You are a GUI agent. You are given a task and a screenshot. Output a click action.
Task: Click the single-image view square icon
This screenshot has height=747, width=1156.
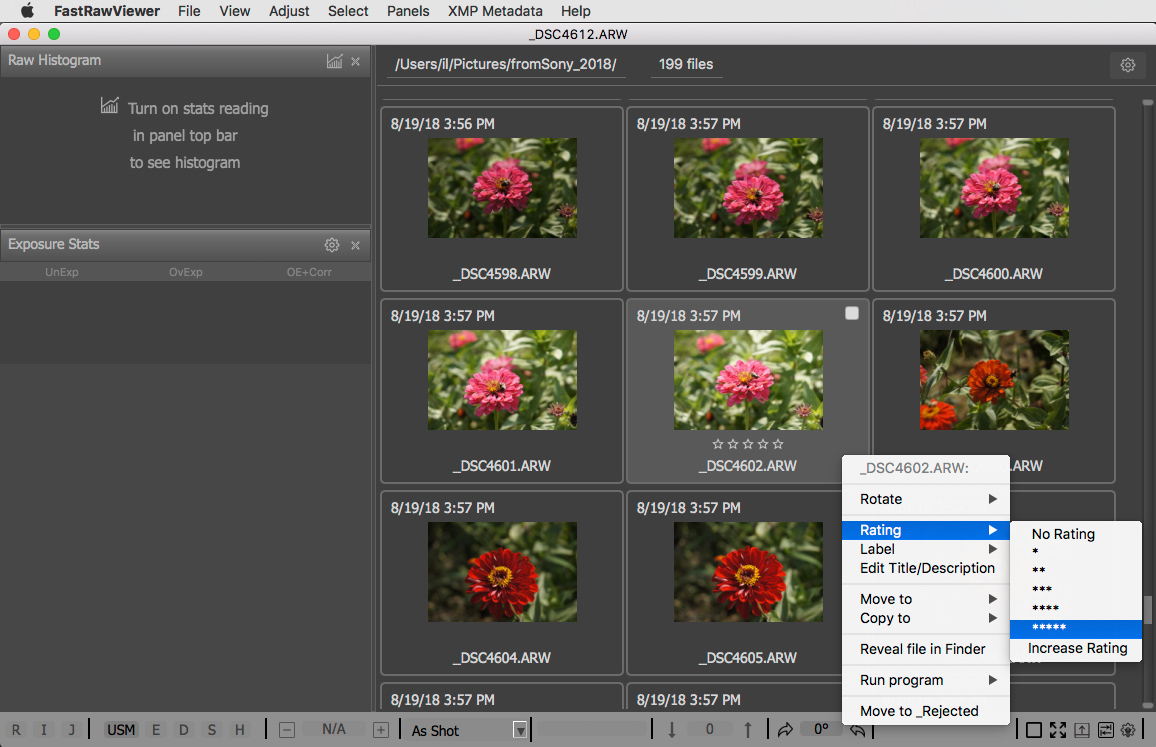click(x=1034, y=730)
